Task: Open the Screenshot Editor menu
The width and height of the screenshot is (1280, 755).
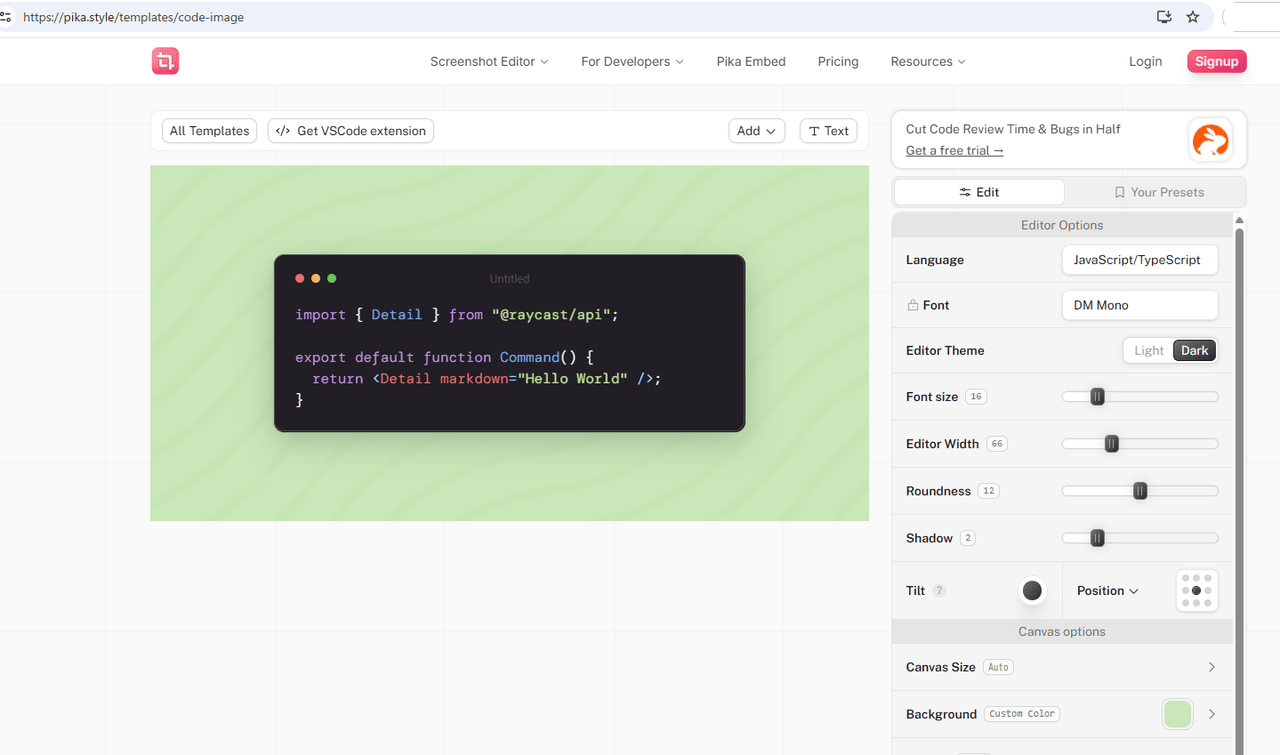Action: click(x=489, y=61)
